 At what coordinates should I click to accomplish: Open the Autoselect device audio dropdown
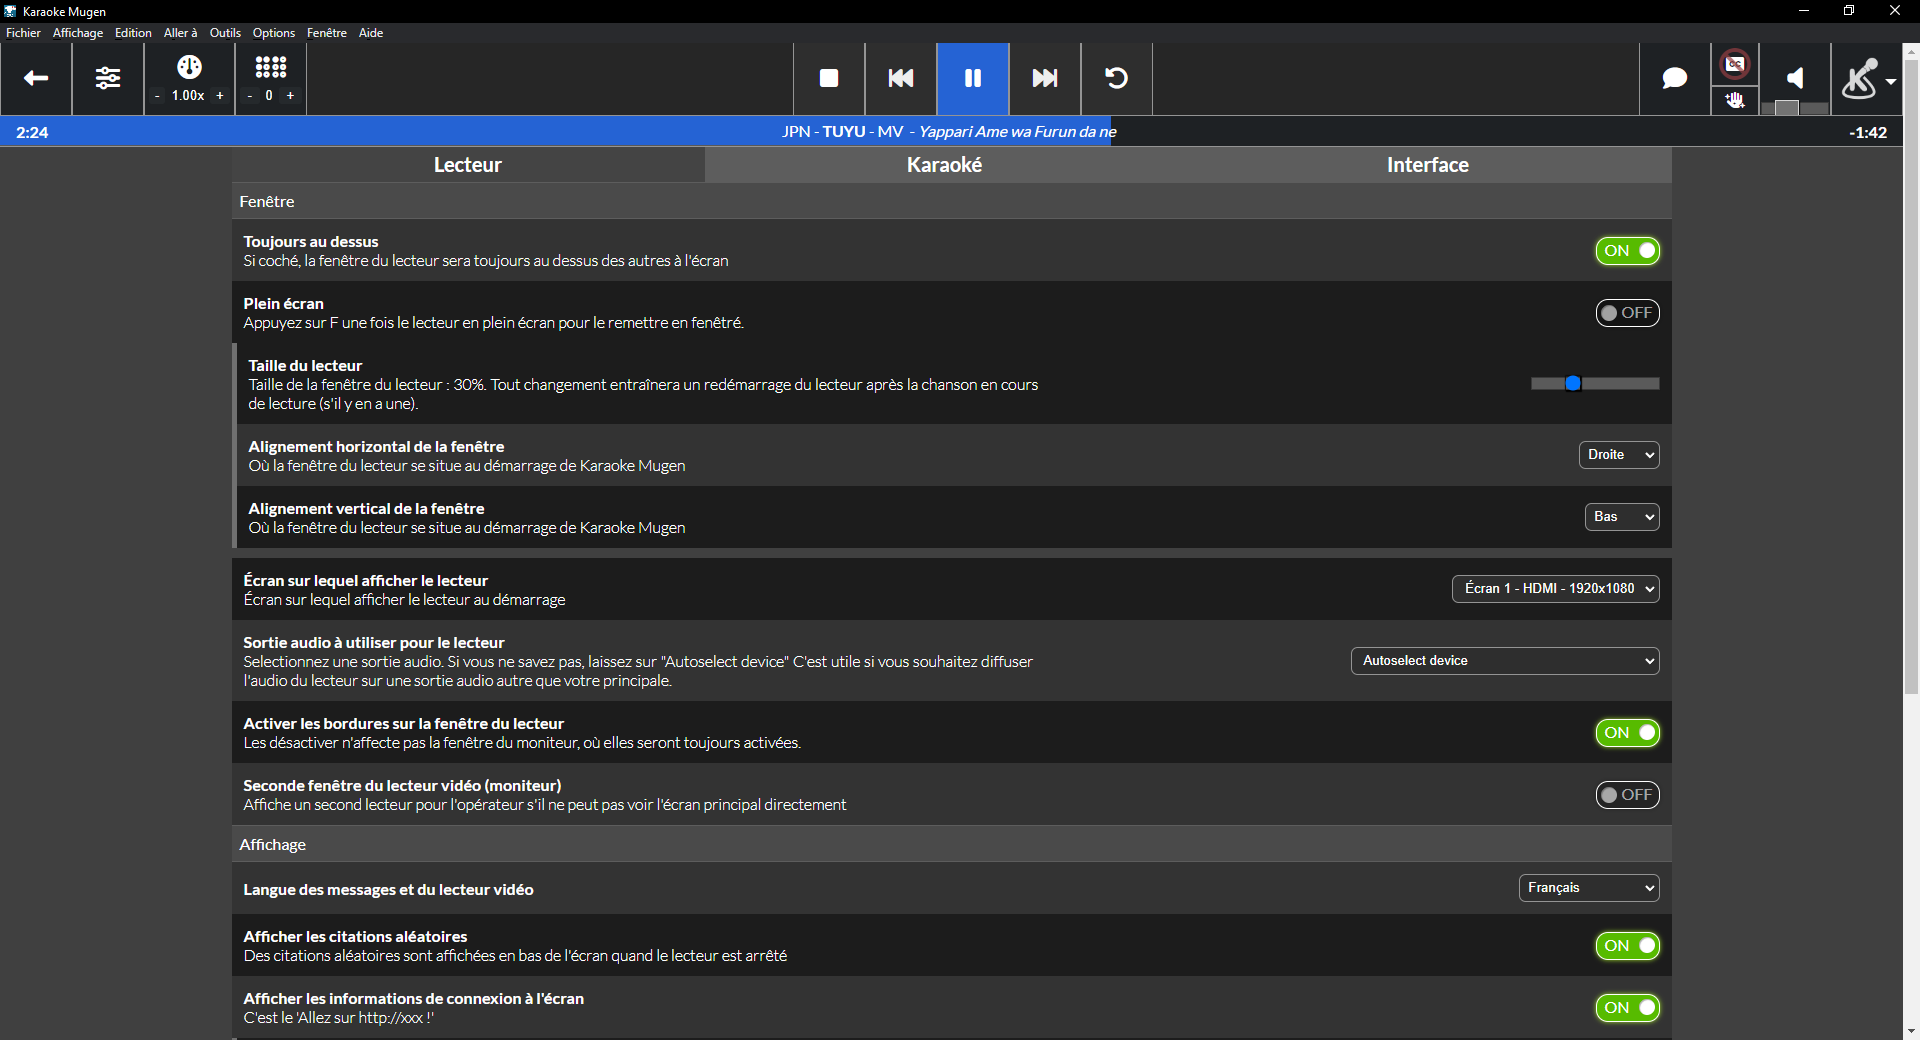1505,661
